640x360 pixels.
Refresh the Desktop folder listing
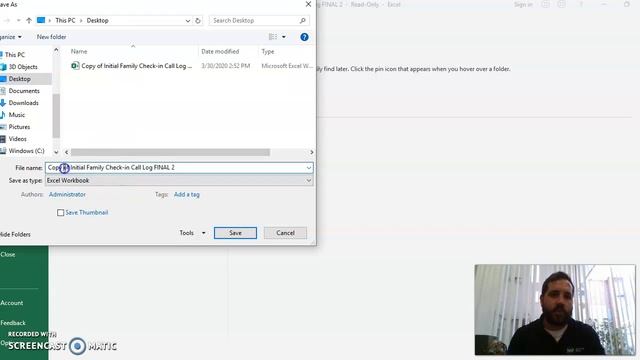[198, 20]
